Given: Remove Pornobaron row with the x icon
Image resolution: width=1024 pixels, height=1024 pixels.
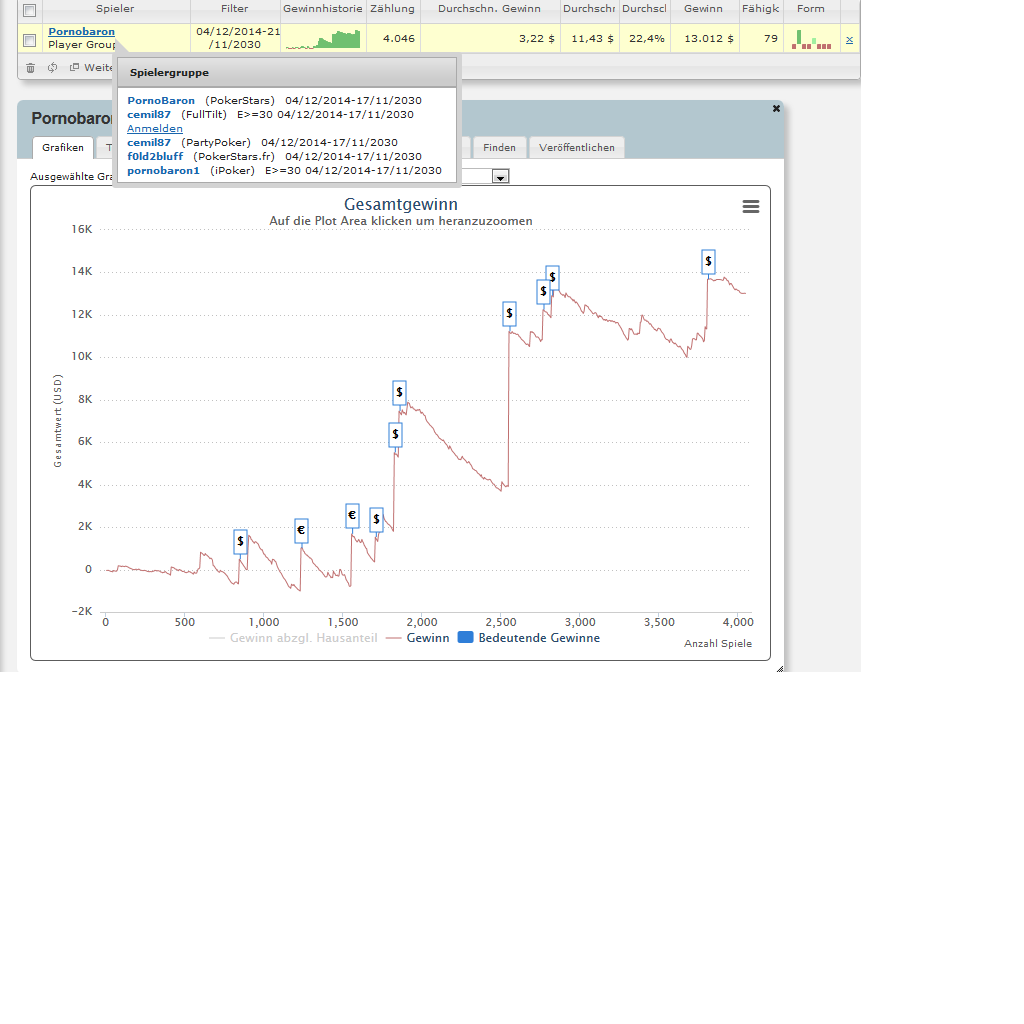Looking at the screenshot, I should coord(849,40).
